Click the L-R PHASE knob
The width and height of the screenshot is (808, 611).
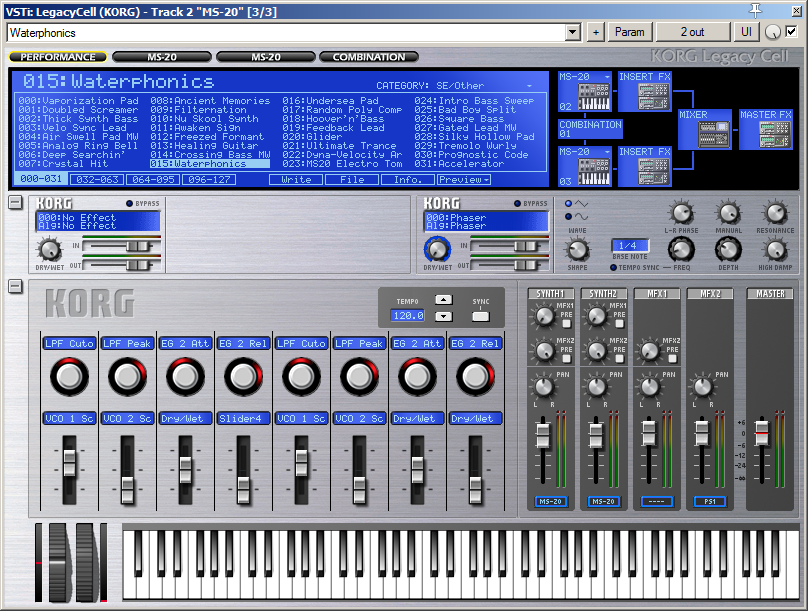click(681, 213)
